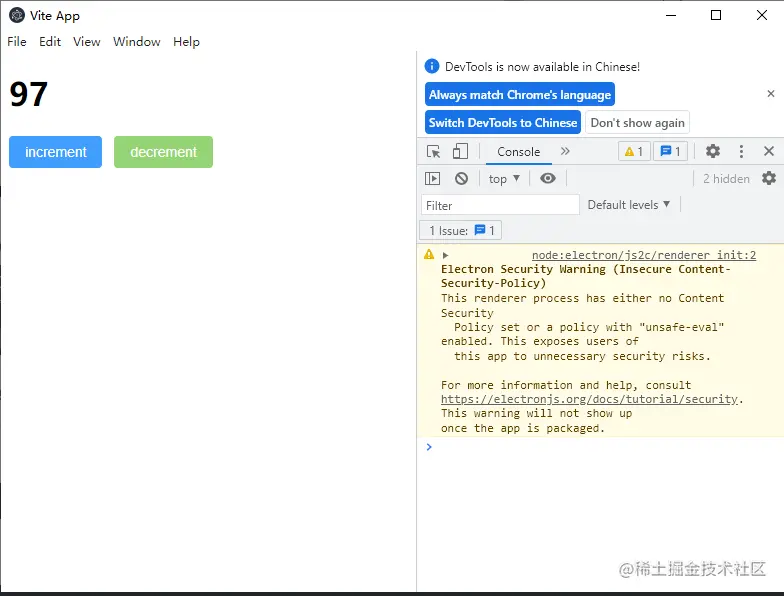Click the Vite App window icon
This screenshot has width=784, height=596.
pyautogui.click(x=16, y=15)
